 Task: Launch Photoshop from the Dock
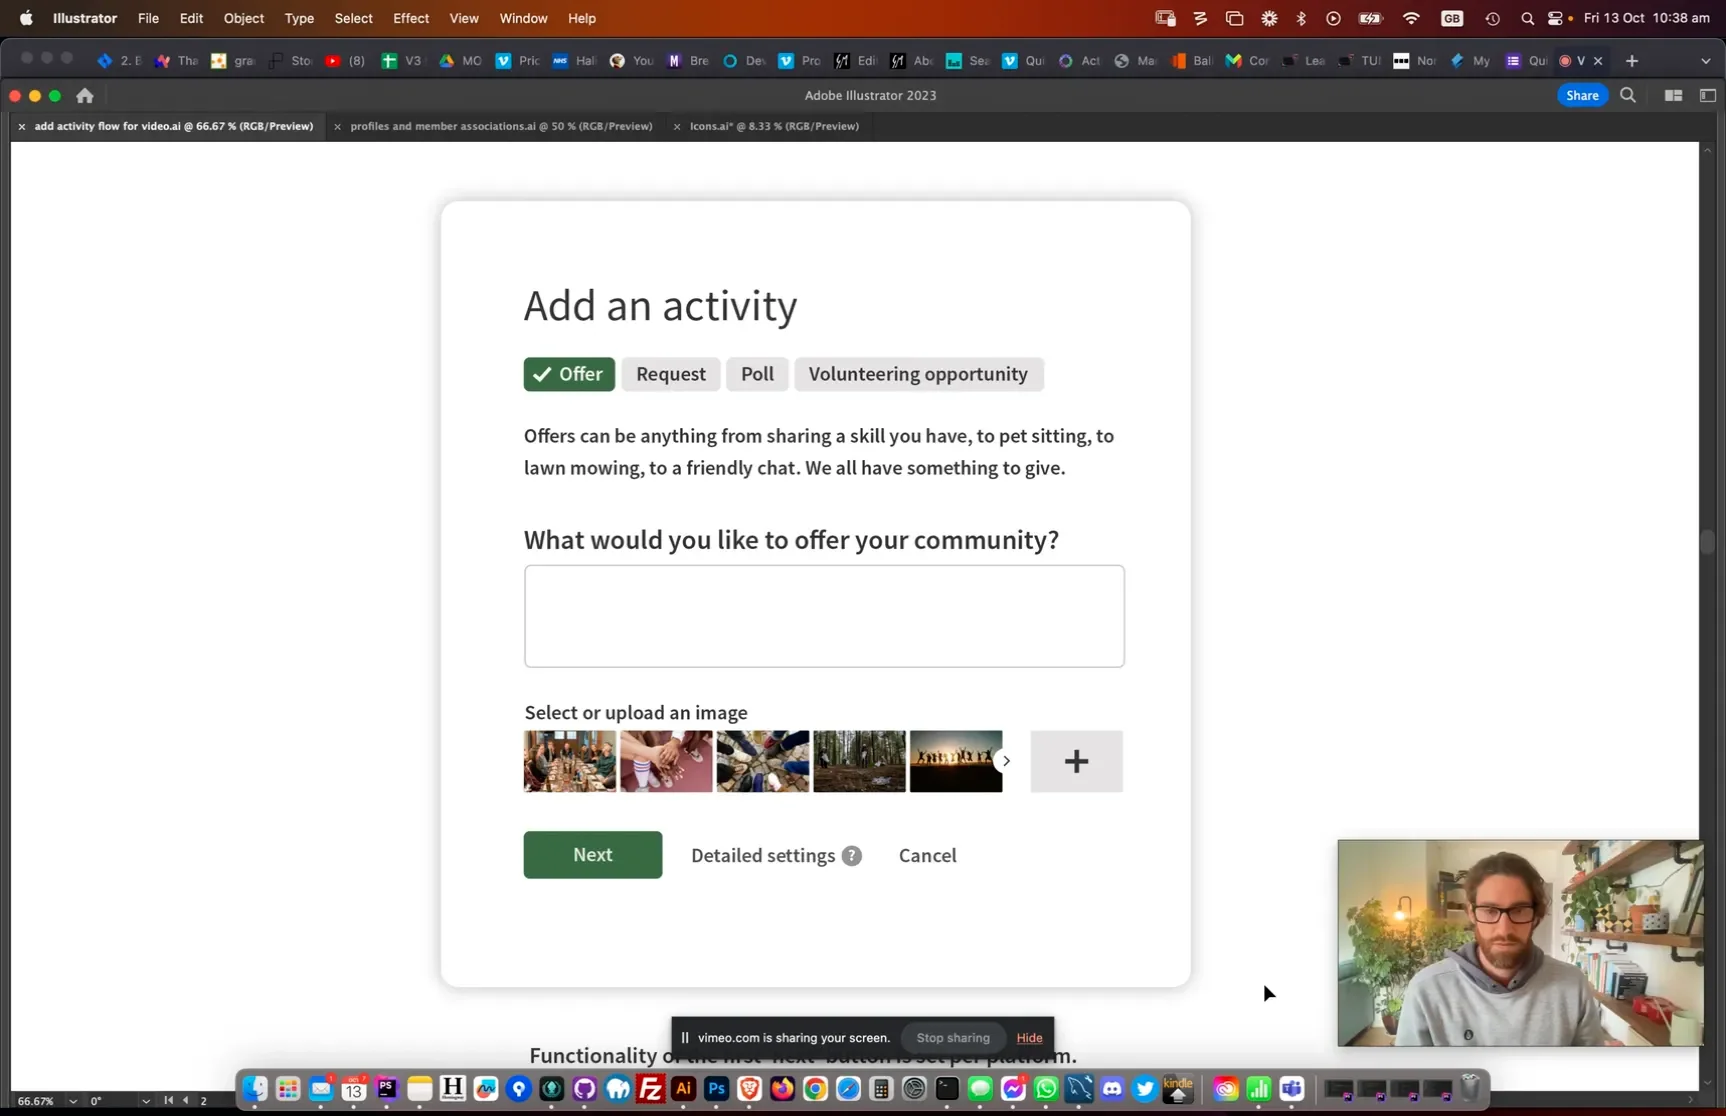(x=716, y=1090)
